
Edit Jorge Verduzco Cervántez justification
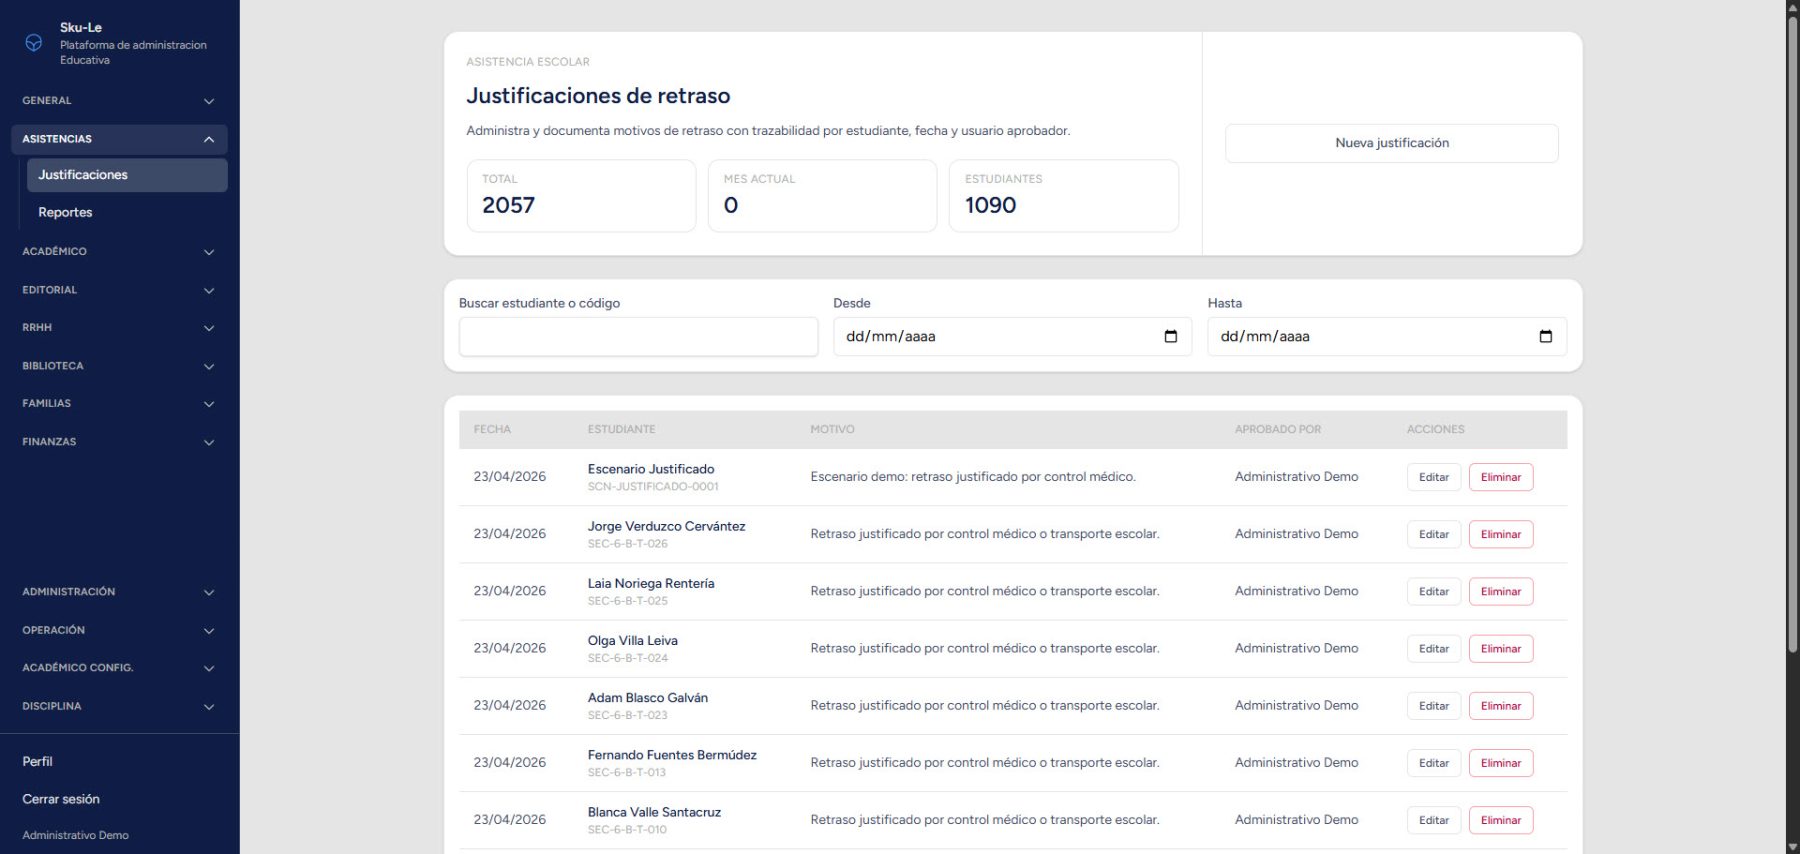pos(1434,534)
